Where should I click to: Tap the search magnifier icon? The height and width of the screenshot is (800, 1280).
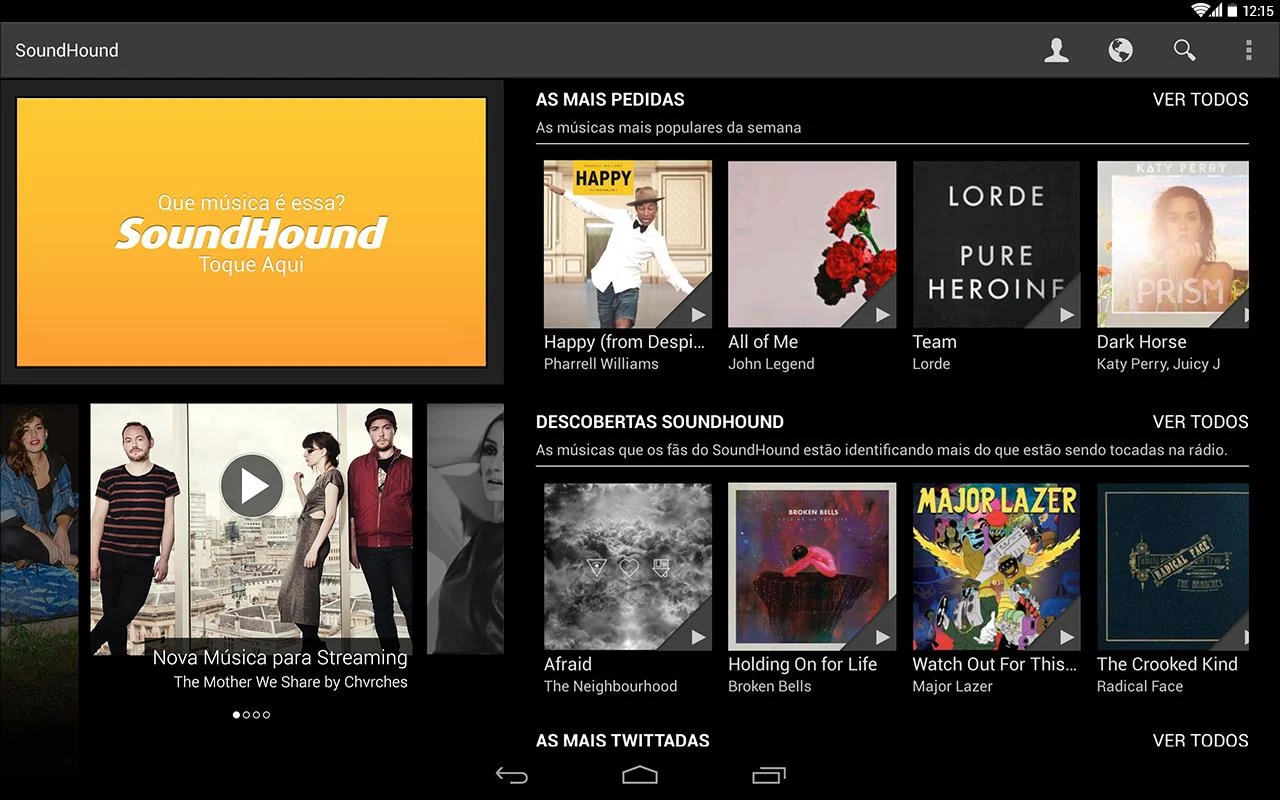1184,50
